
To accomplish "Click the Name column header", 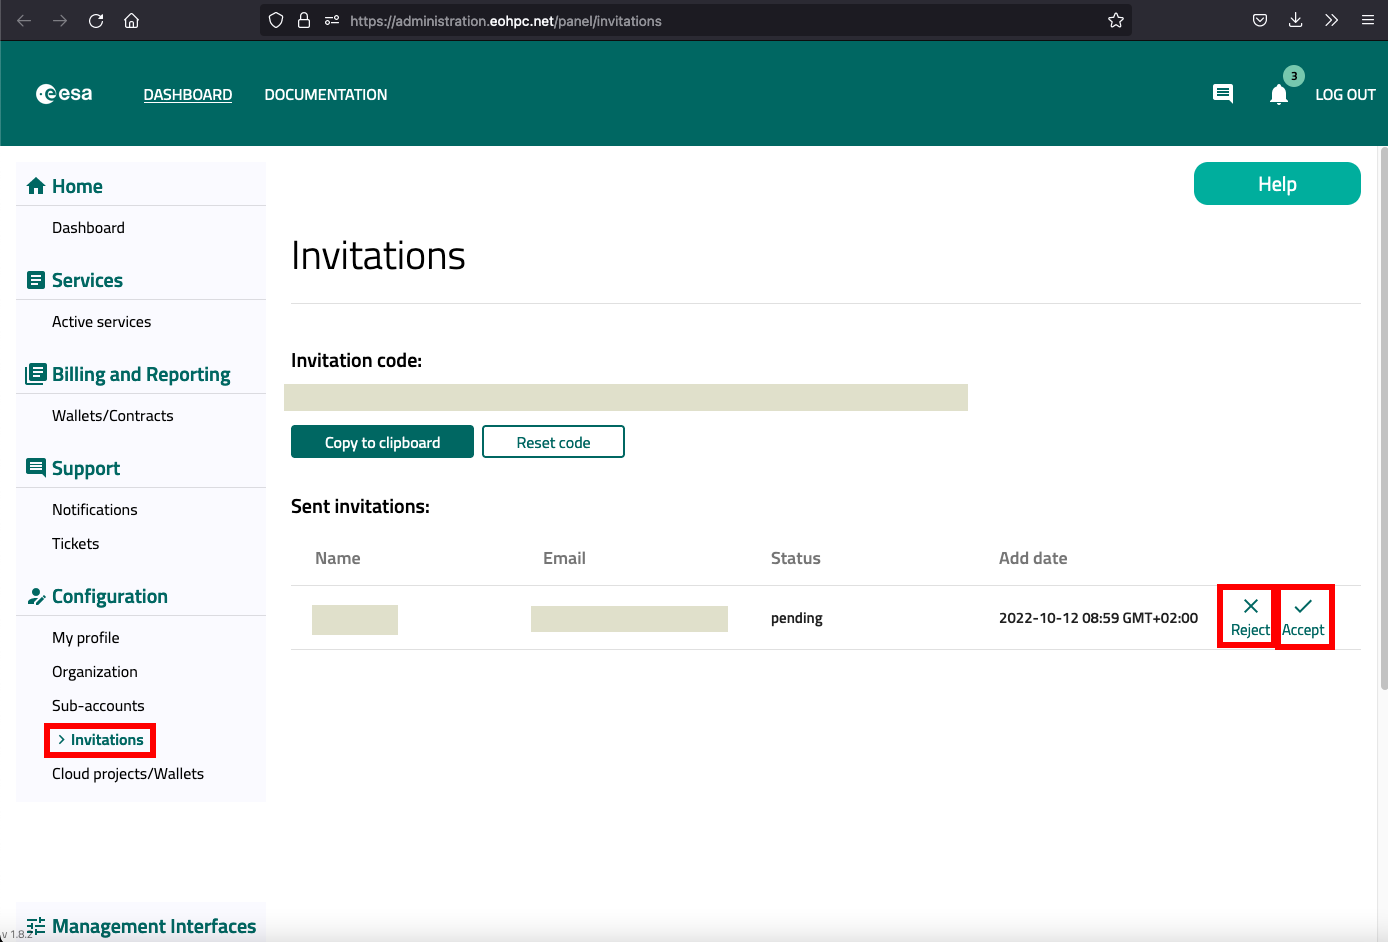I will 338,558.
